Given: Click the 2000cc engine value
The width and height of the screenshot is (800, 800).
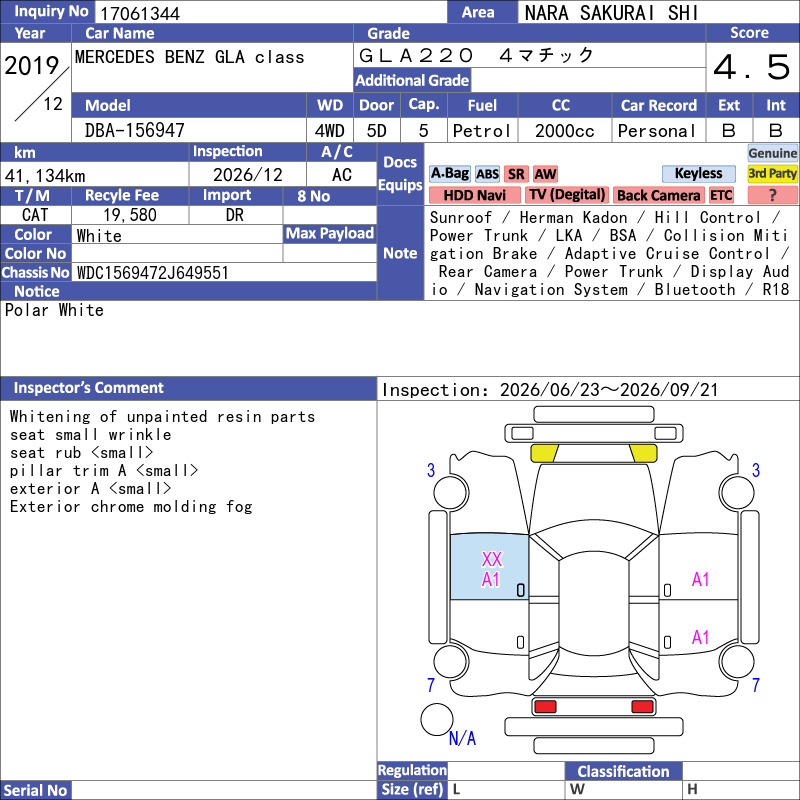Looking at the screenshot, I should [x=564, y=131].
